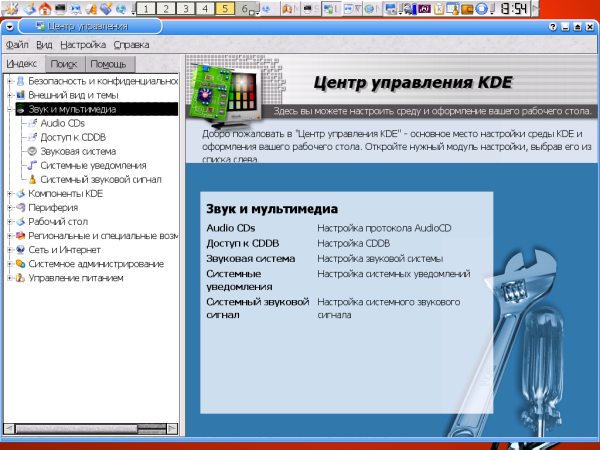Screen dimensions: 600x450
Task: Click the Звуковая система speaker icon
Action: click(33, 151)
